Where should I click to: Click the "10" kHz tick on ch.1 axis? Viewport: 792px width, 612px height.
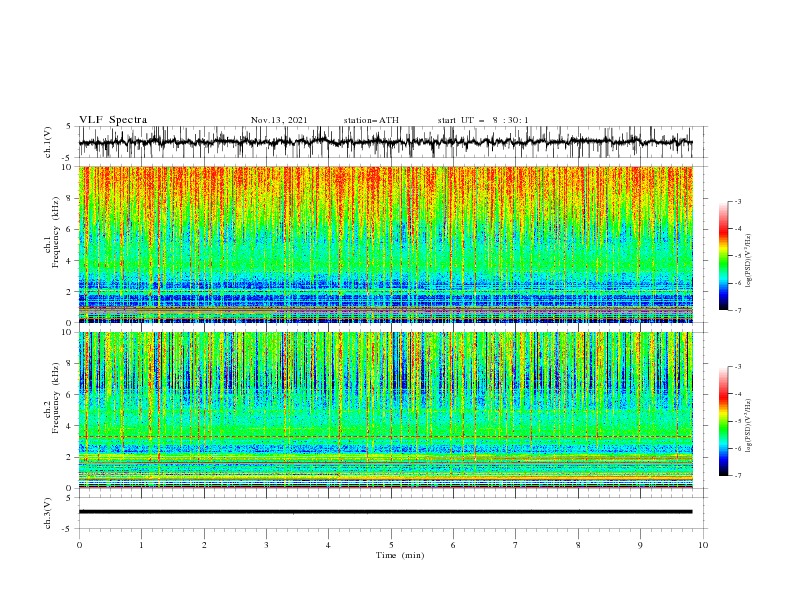[67, 167]
